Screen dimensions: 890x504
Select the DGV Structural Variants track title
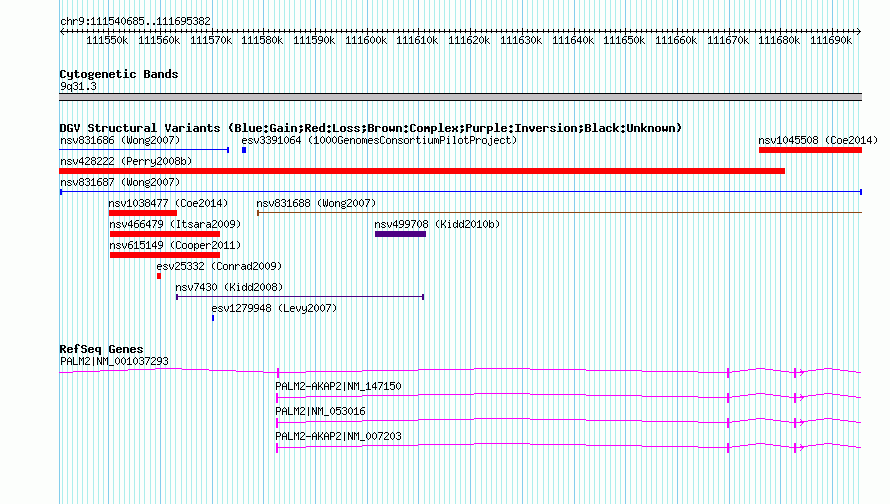point(370,128)
